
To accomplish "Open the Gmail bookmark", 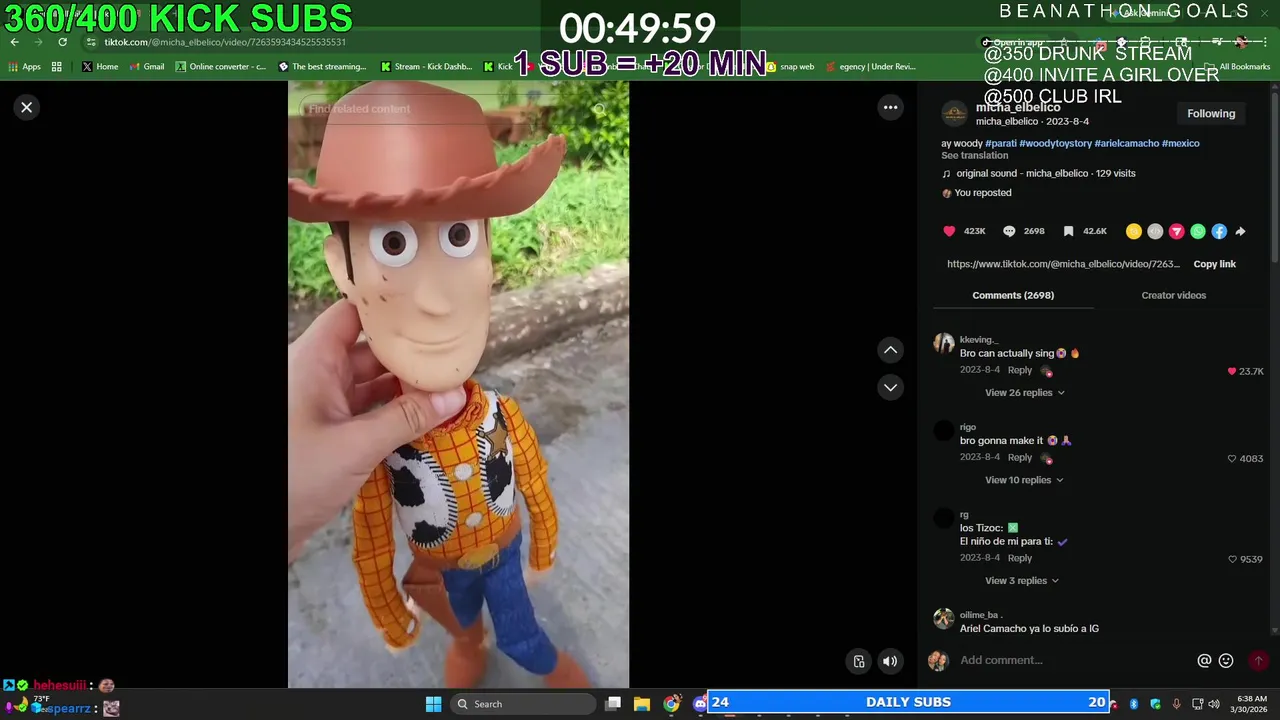I will [147, 67].
